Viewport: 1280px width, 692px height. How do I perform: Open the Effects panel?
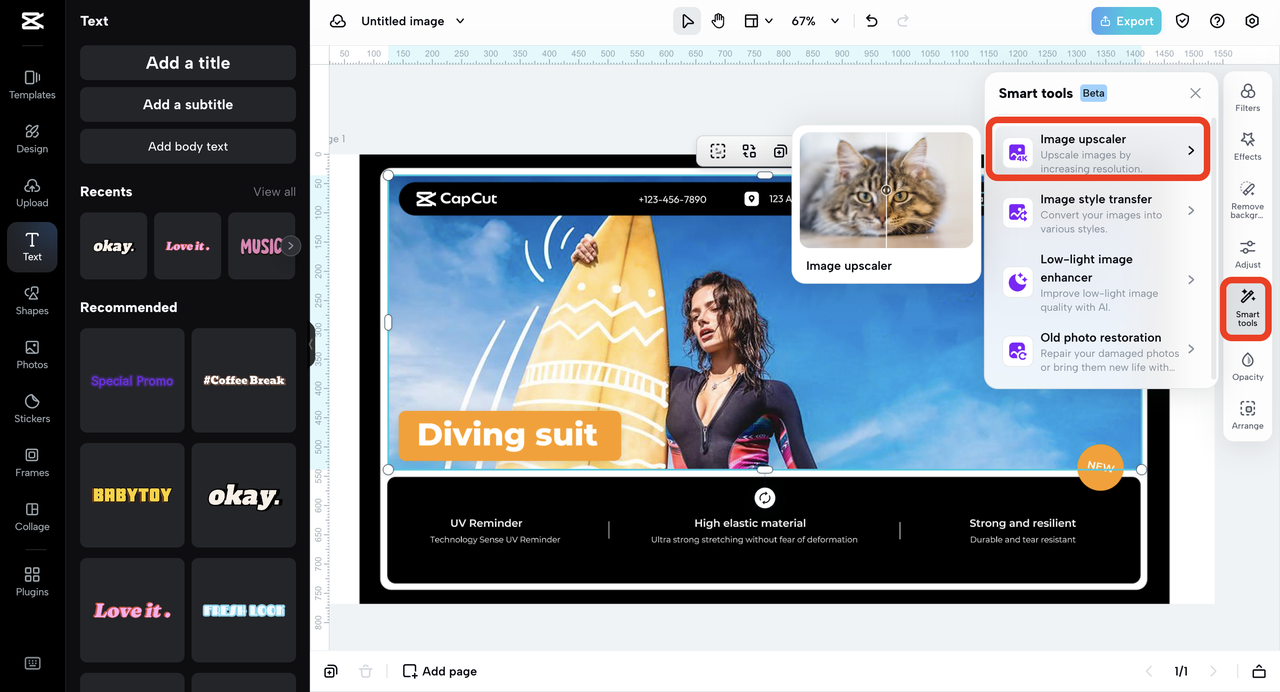[1247, 146]
